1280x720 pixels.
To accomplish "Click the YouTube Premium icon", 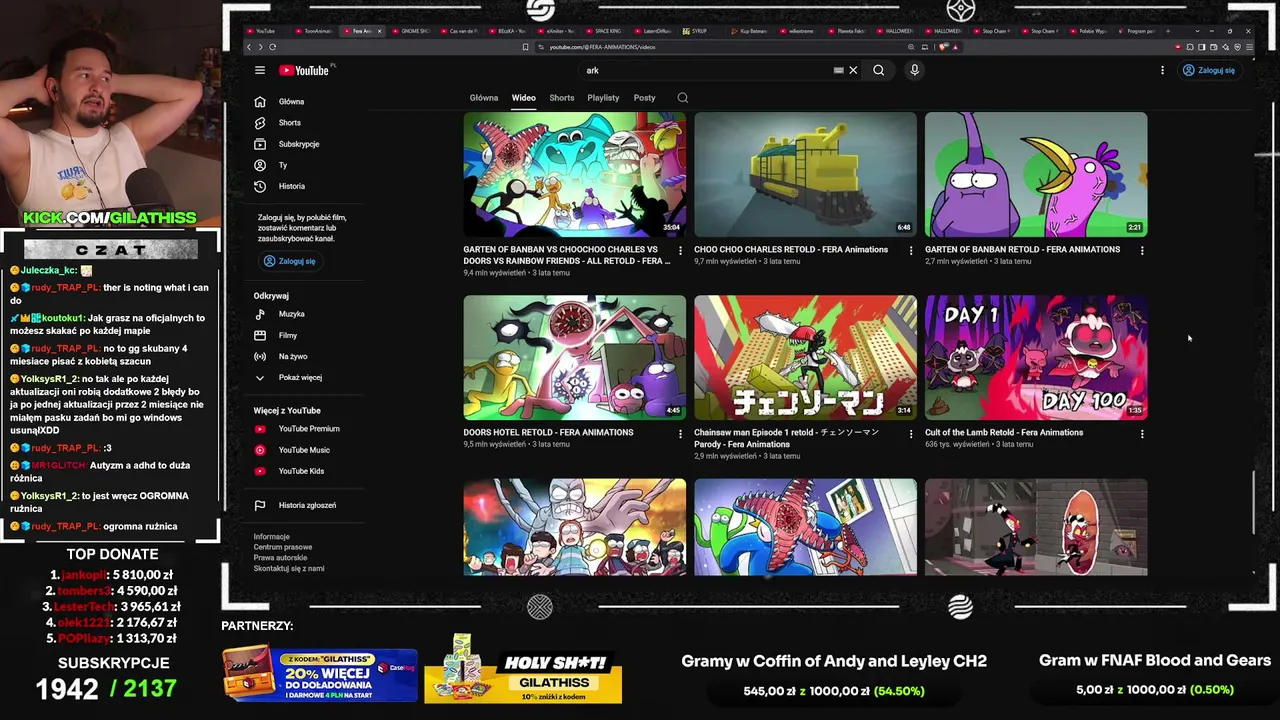I will (x=260, y=429).
